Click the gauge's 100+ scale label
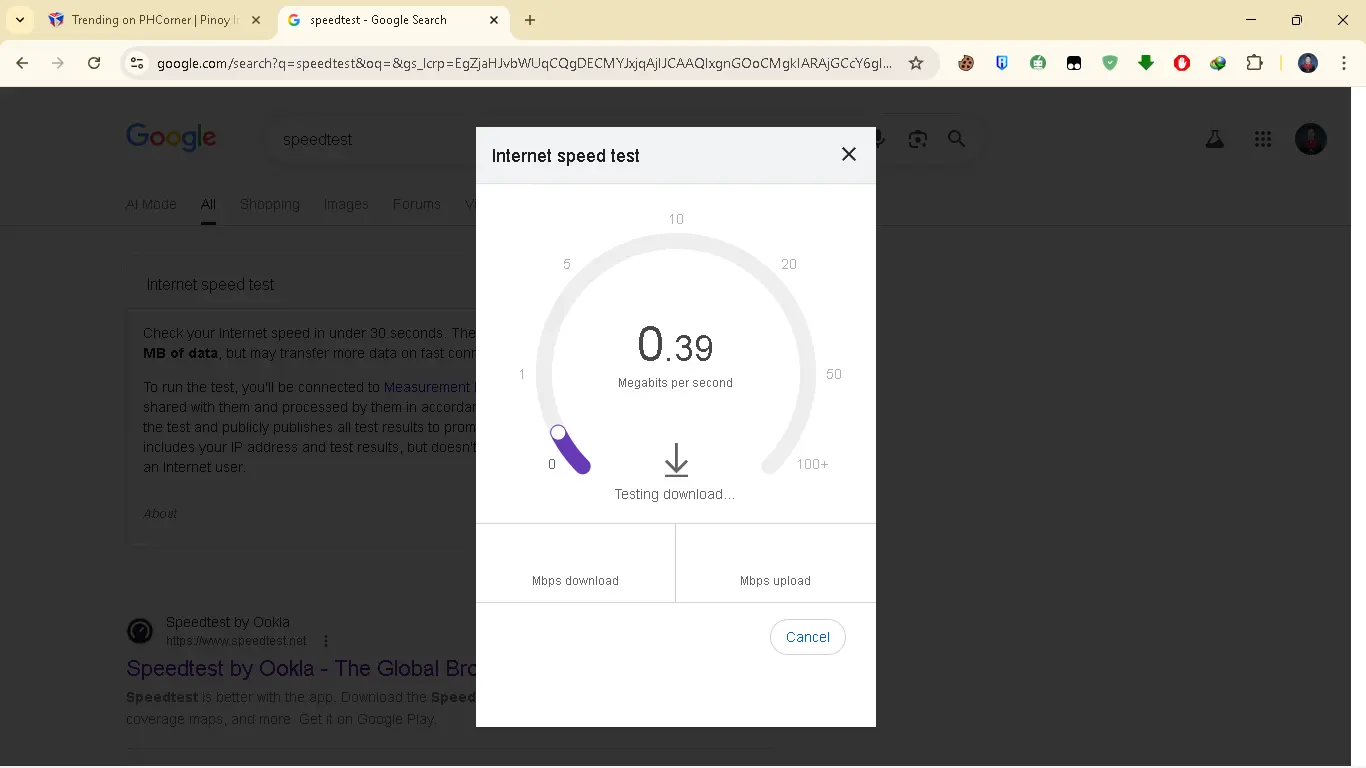This screenshot has height=768, width=1366. click(812, 464)
